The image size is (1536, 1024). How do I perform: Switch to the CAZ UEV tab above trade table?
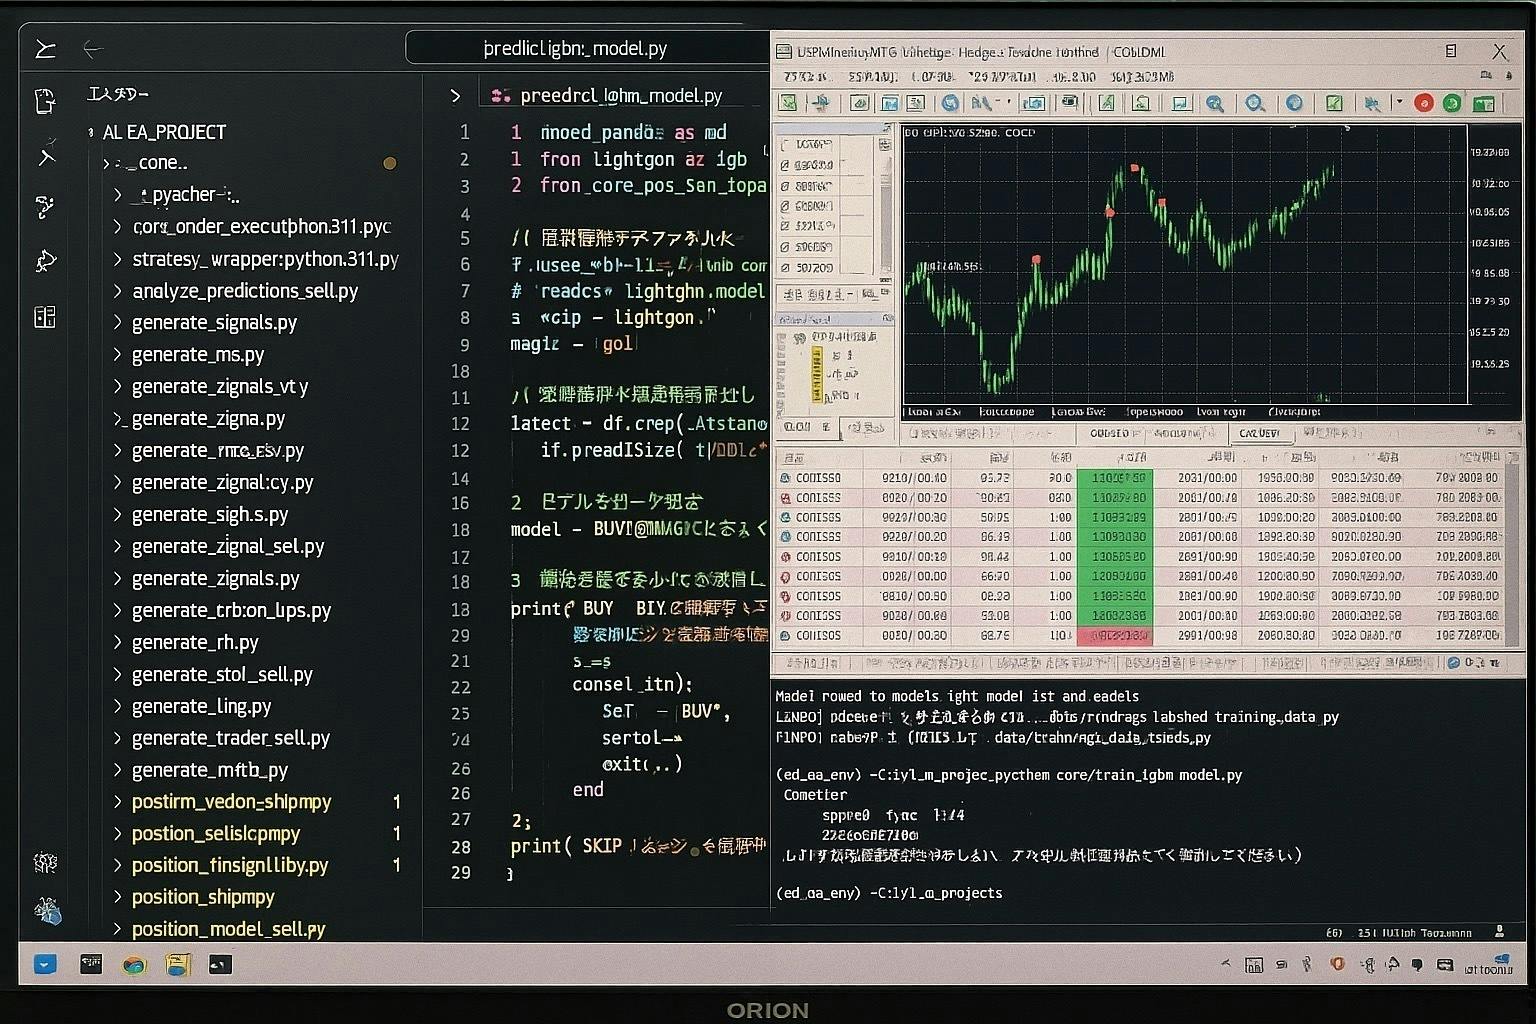(1259, 434)
